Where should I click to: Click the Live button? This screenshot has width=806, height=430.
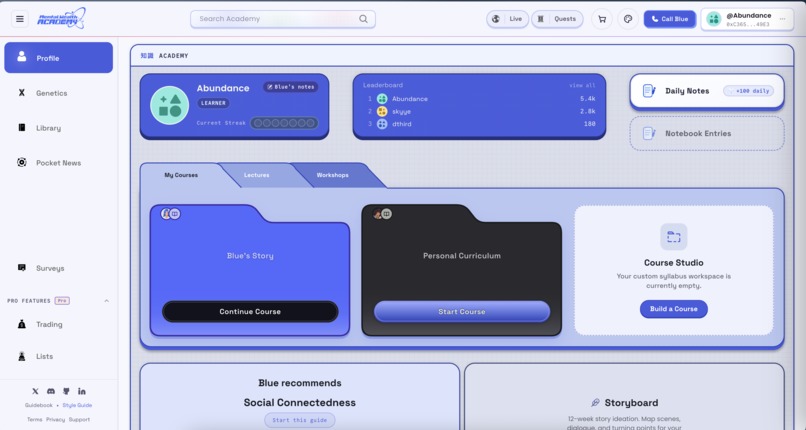click(507, 19)
